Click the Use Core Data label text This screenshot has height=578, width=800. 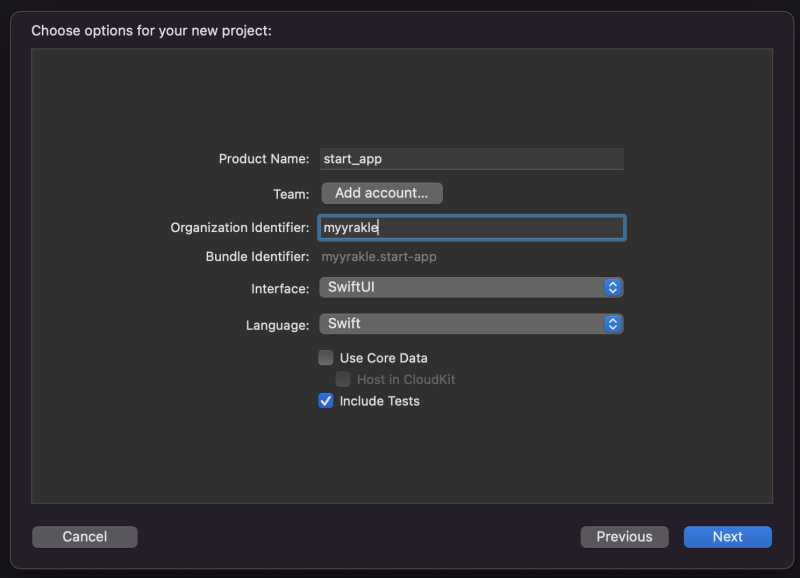[x=384, y=358]
